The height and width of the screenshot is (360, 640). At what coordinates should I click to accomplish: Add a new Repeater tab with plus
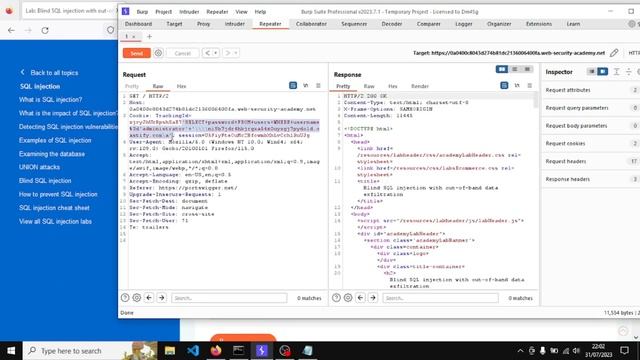149,37
